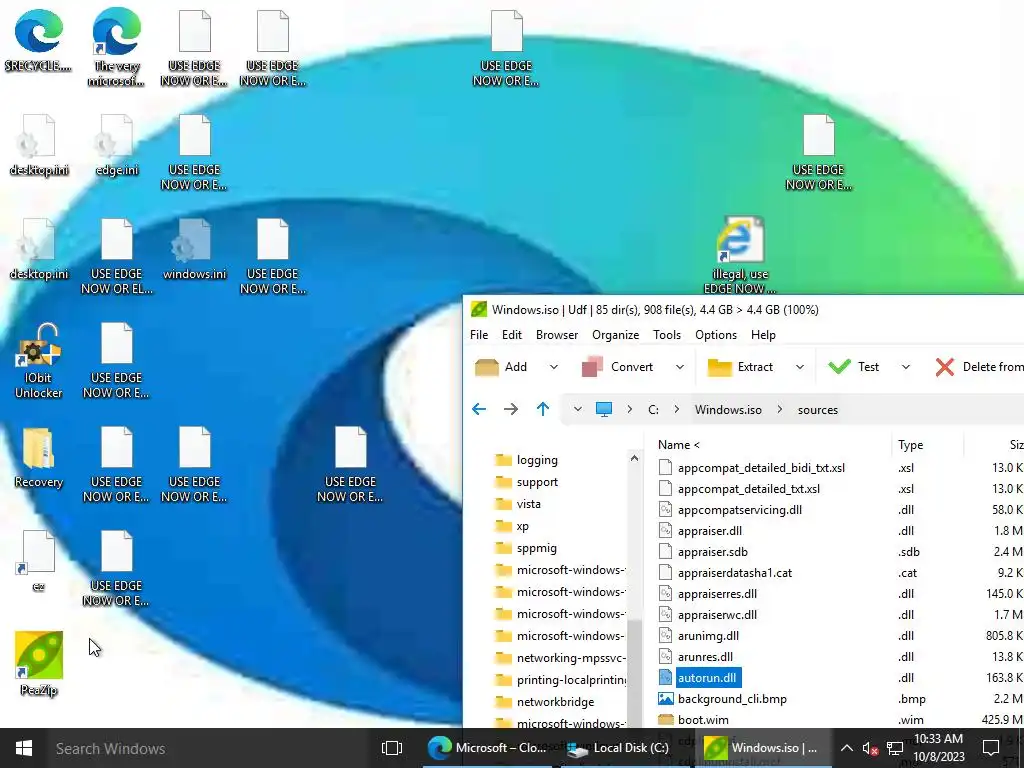The image size is (1024, 768).
Task: Open the Add button dropdown arrow
Action: (x=554, y=367)
